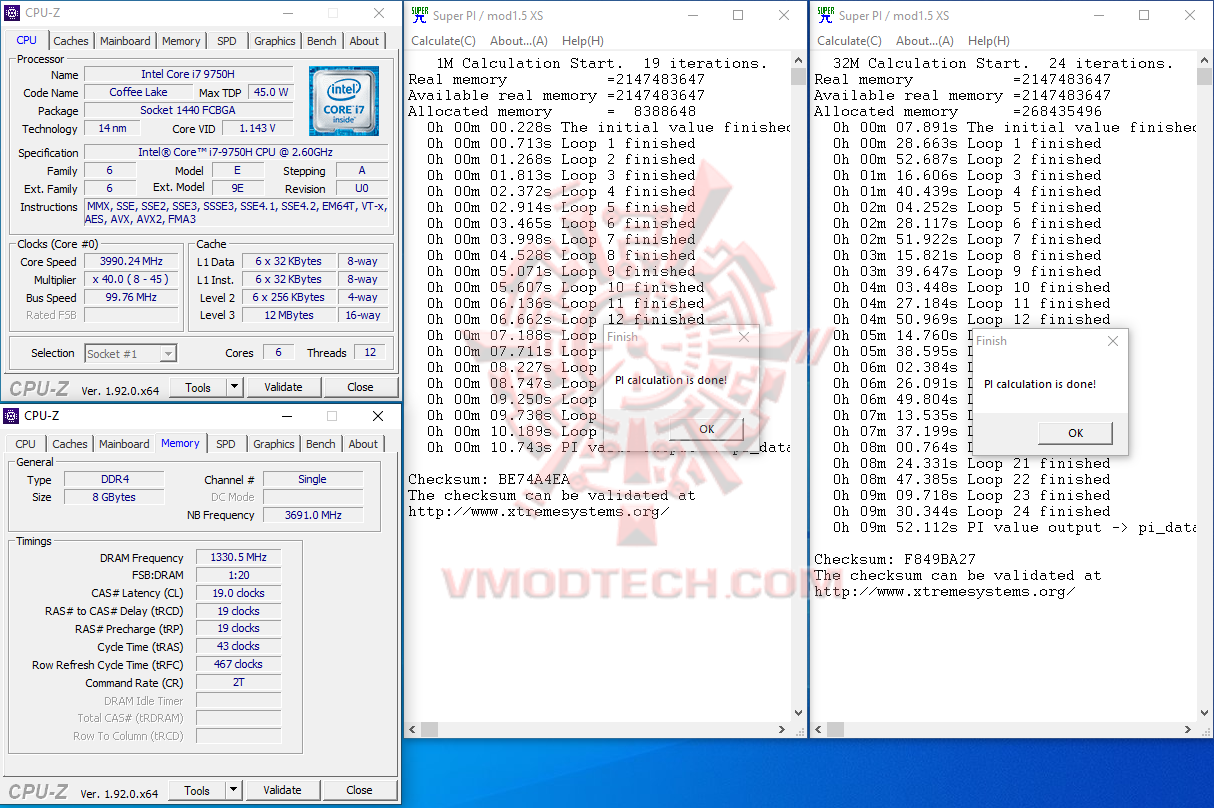
Task: Click Max TDP value 45.0 W
Action: tap(270, 92)
